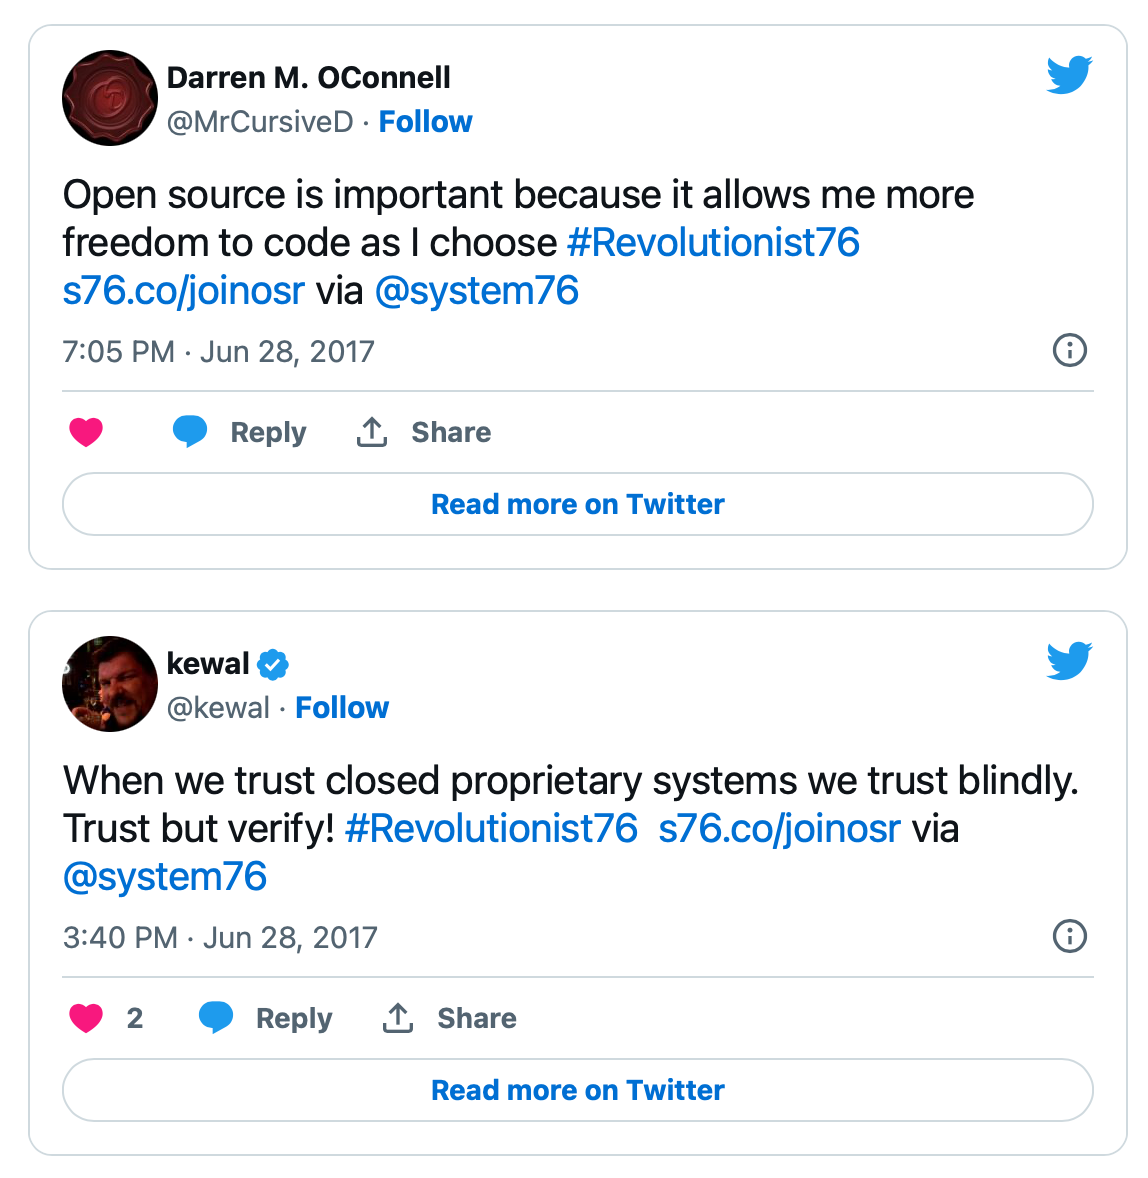Read more on Twitter for kewal's tweet
Screen dimensions: 1148x1178
(x=578, y=1090)
